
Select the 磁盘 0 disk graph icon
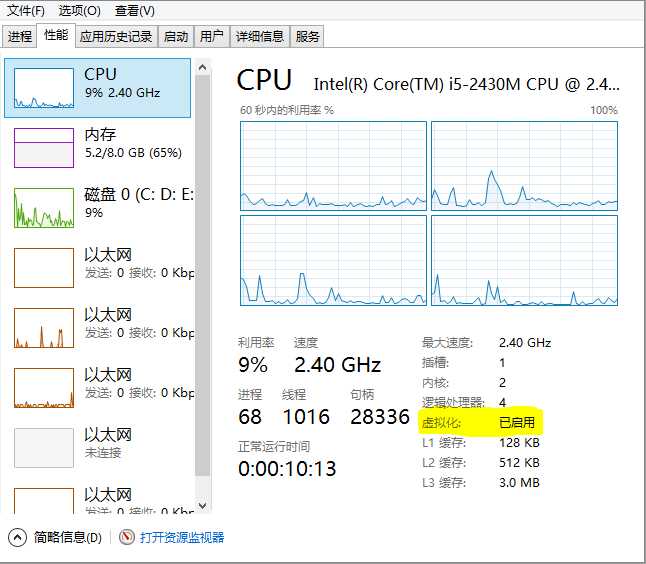pos(44,208)
